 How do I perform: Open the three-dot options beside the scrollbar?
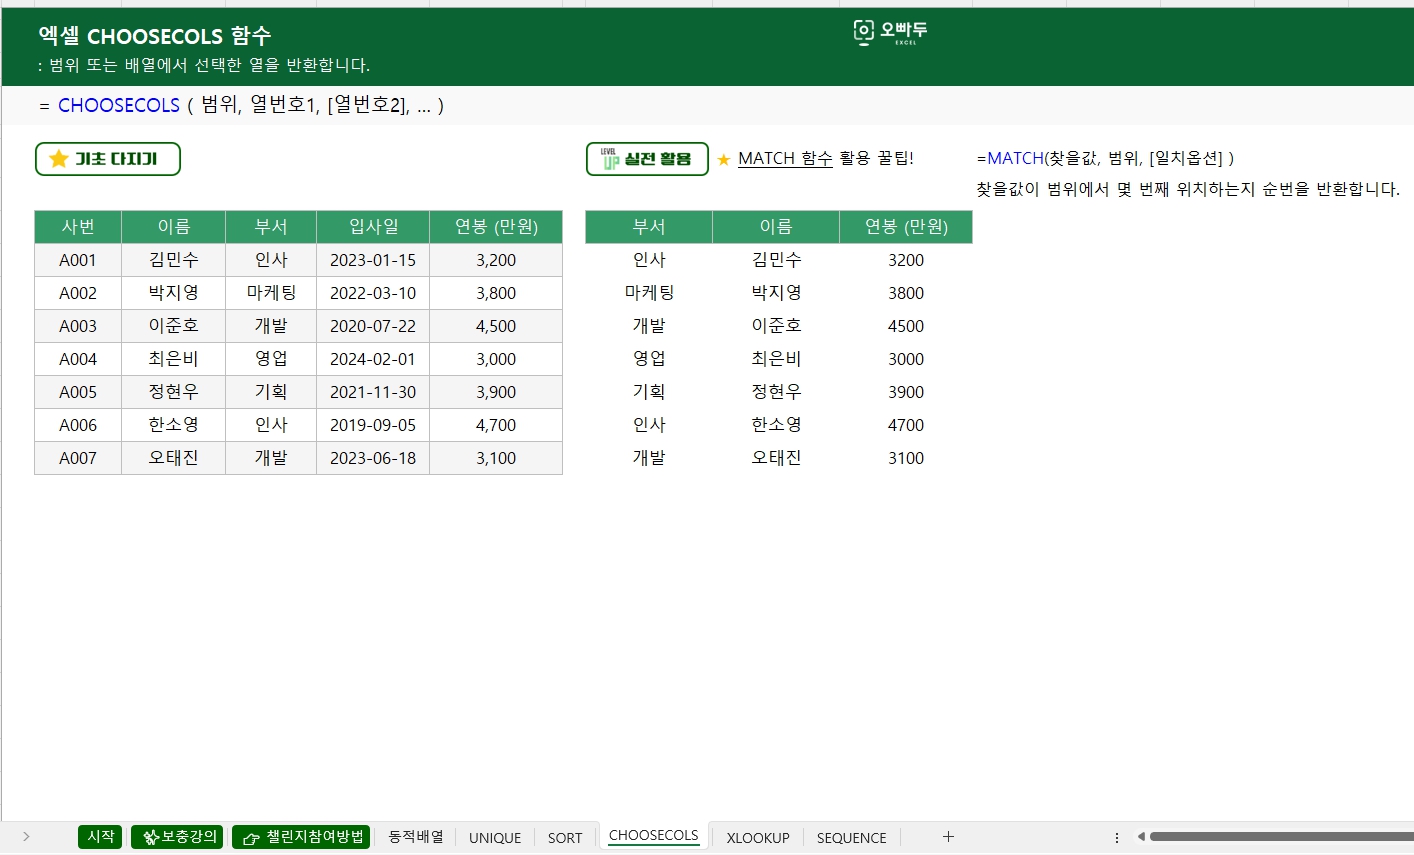point(1117,837)
